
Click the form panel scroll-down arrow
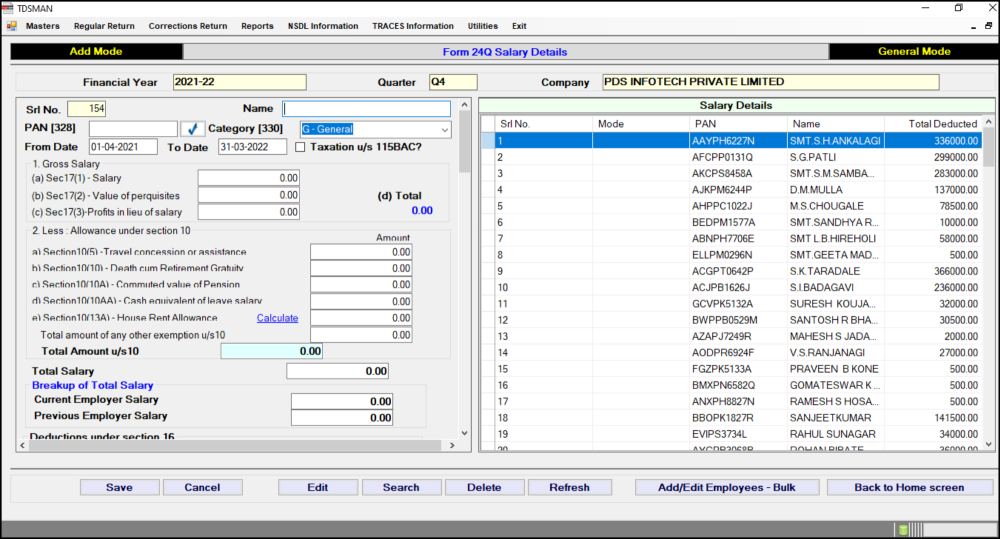click(x=464, y=433)
